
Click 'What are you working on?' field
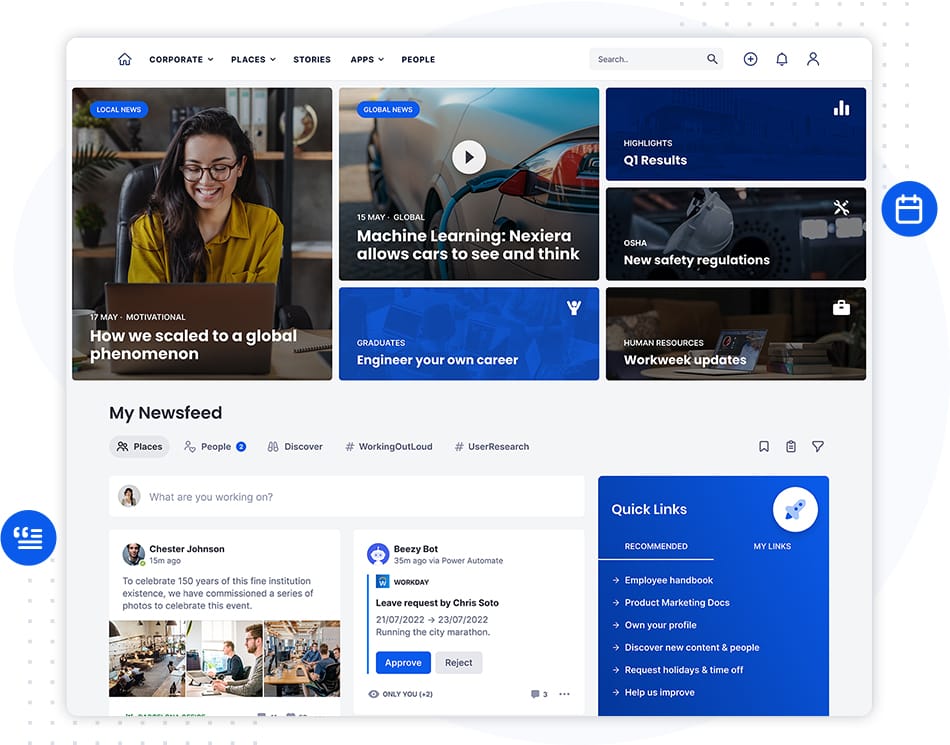347,497
